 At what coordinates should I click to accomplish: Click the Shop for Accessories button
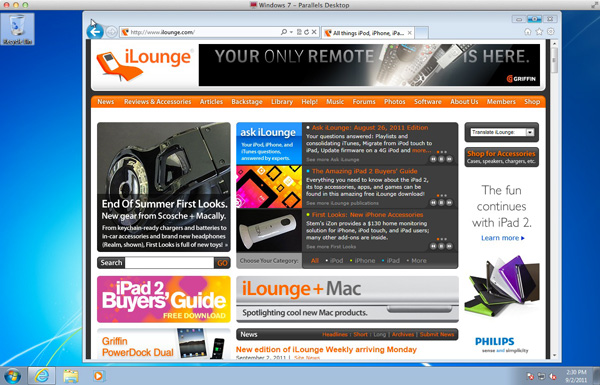[501, 157]
